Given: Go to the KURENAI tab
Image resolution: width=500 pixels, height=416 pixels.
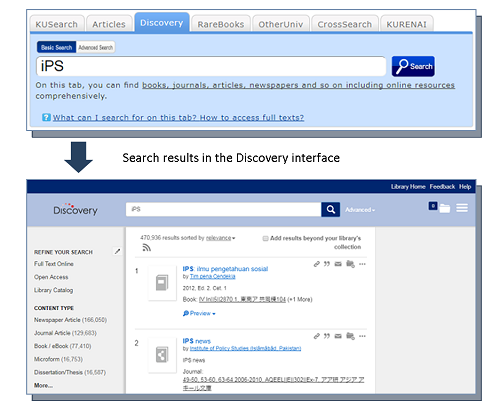Looking at the screenshot, I should (407, 24).
